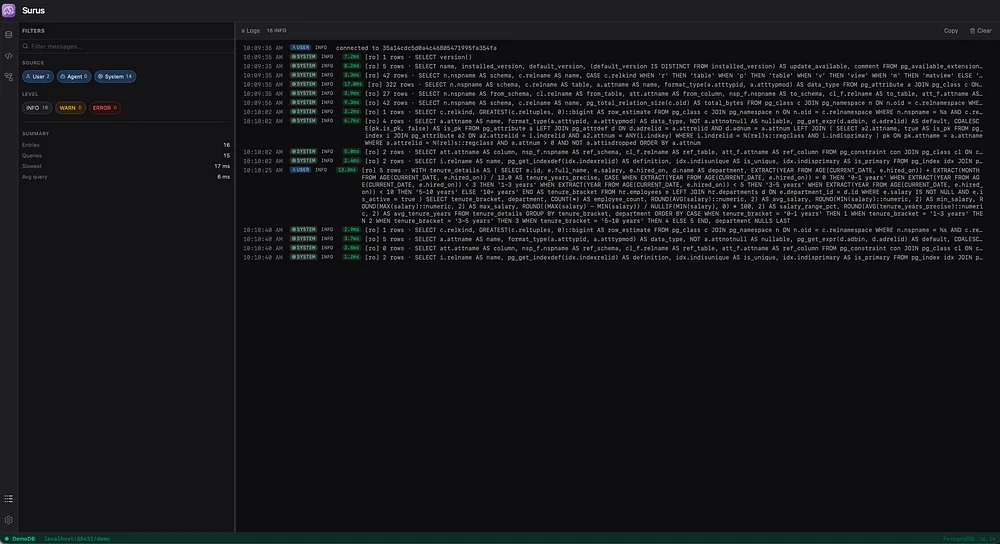Click the Slowest summary value 17 ms
The height and width of the screenshot is (544, 1000).
point(222,166)
